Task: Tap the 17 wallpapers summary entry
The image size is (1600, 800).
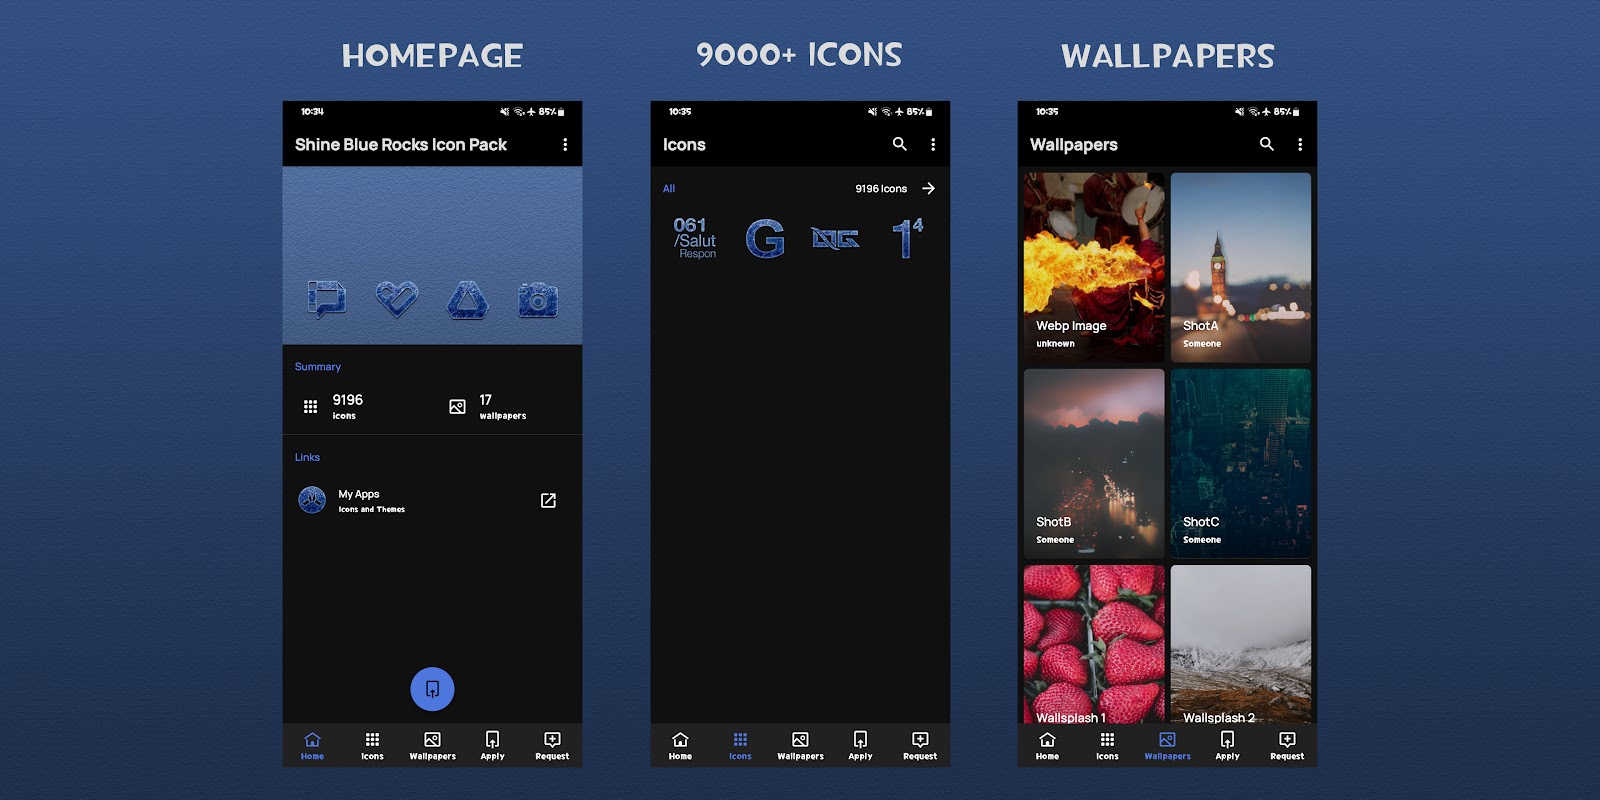Action: click(488, 406)
